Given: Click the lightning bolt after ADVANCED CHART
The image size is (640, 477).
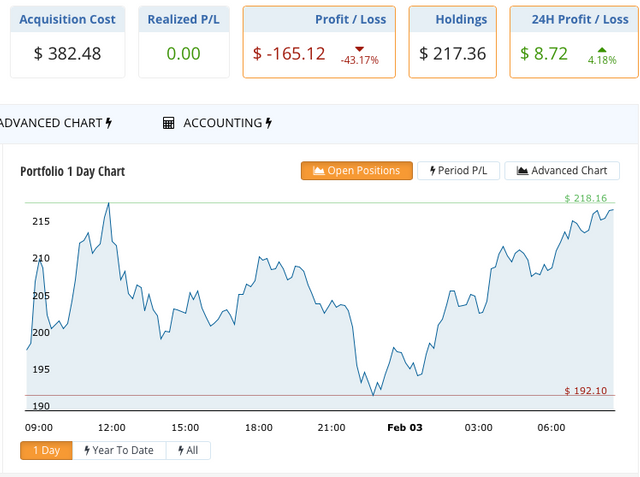Looking at the screenshot, I should tap(109, 123).
